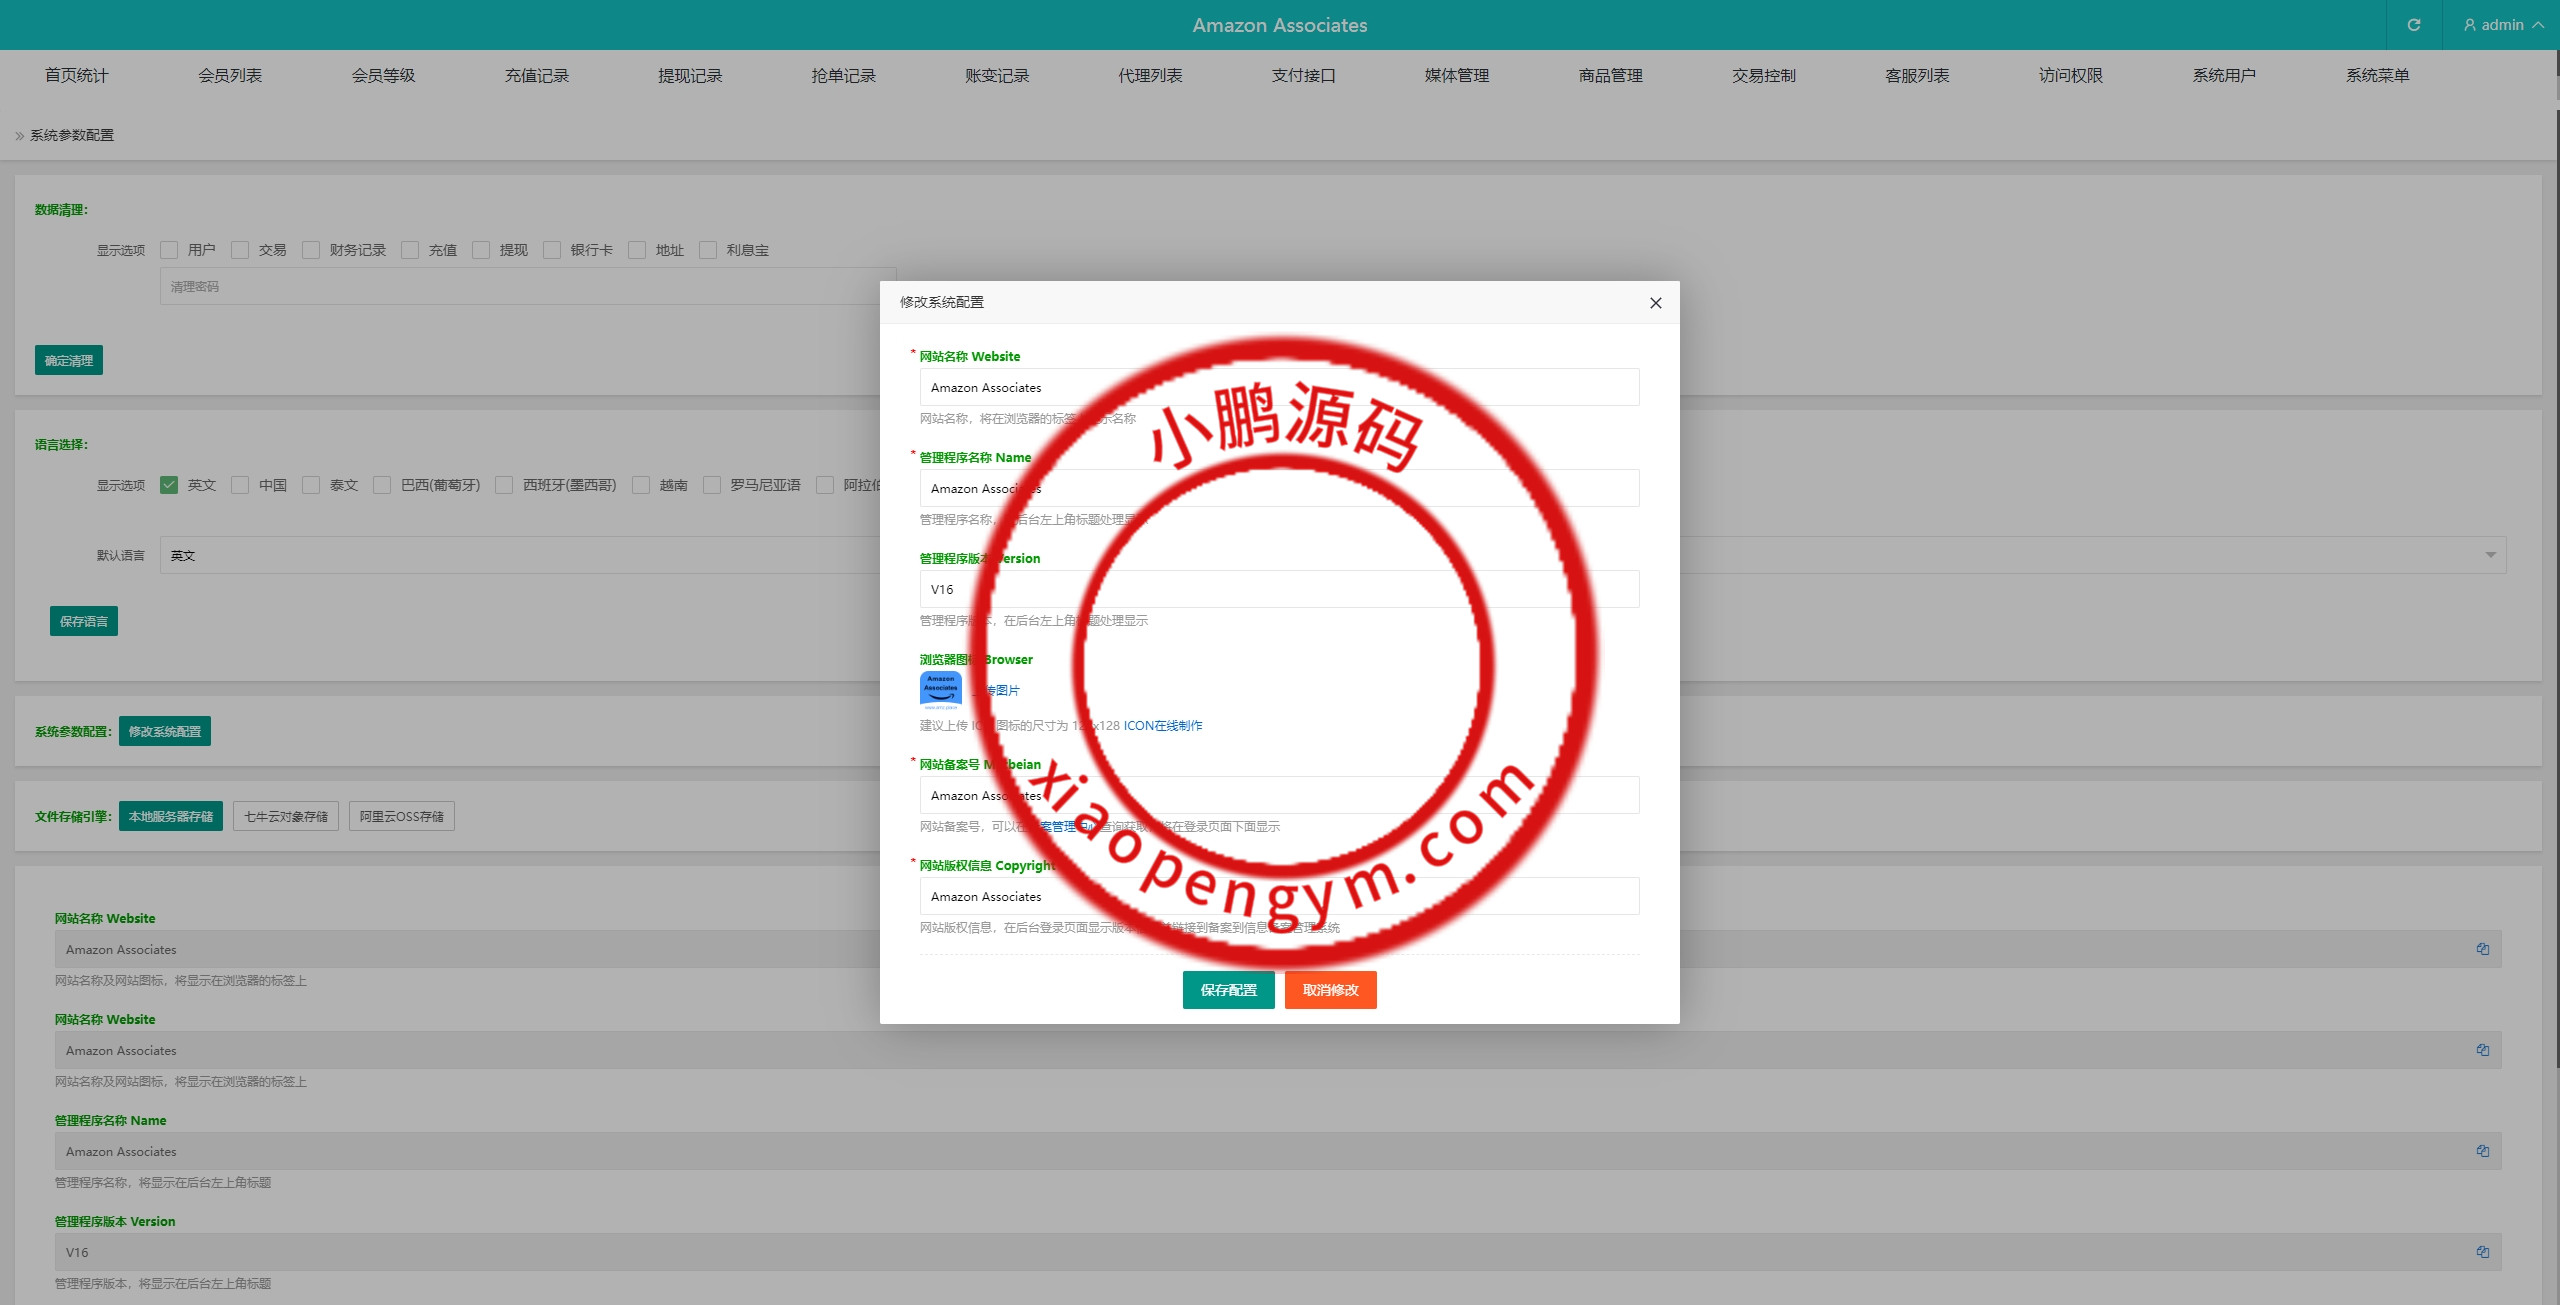This screenshot has width=2560, height=1305.
Task: Check the 泰文 language checkbox
Action: click(x=311, y=484)
